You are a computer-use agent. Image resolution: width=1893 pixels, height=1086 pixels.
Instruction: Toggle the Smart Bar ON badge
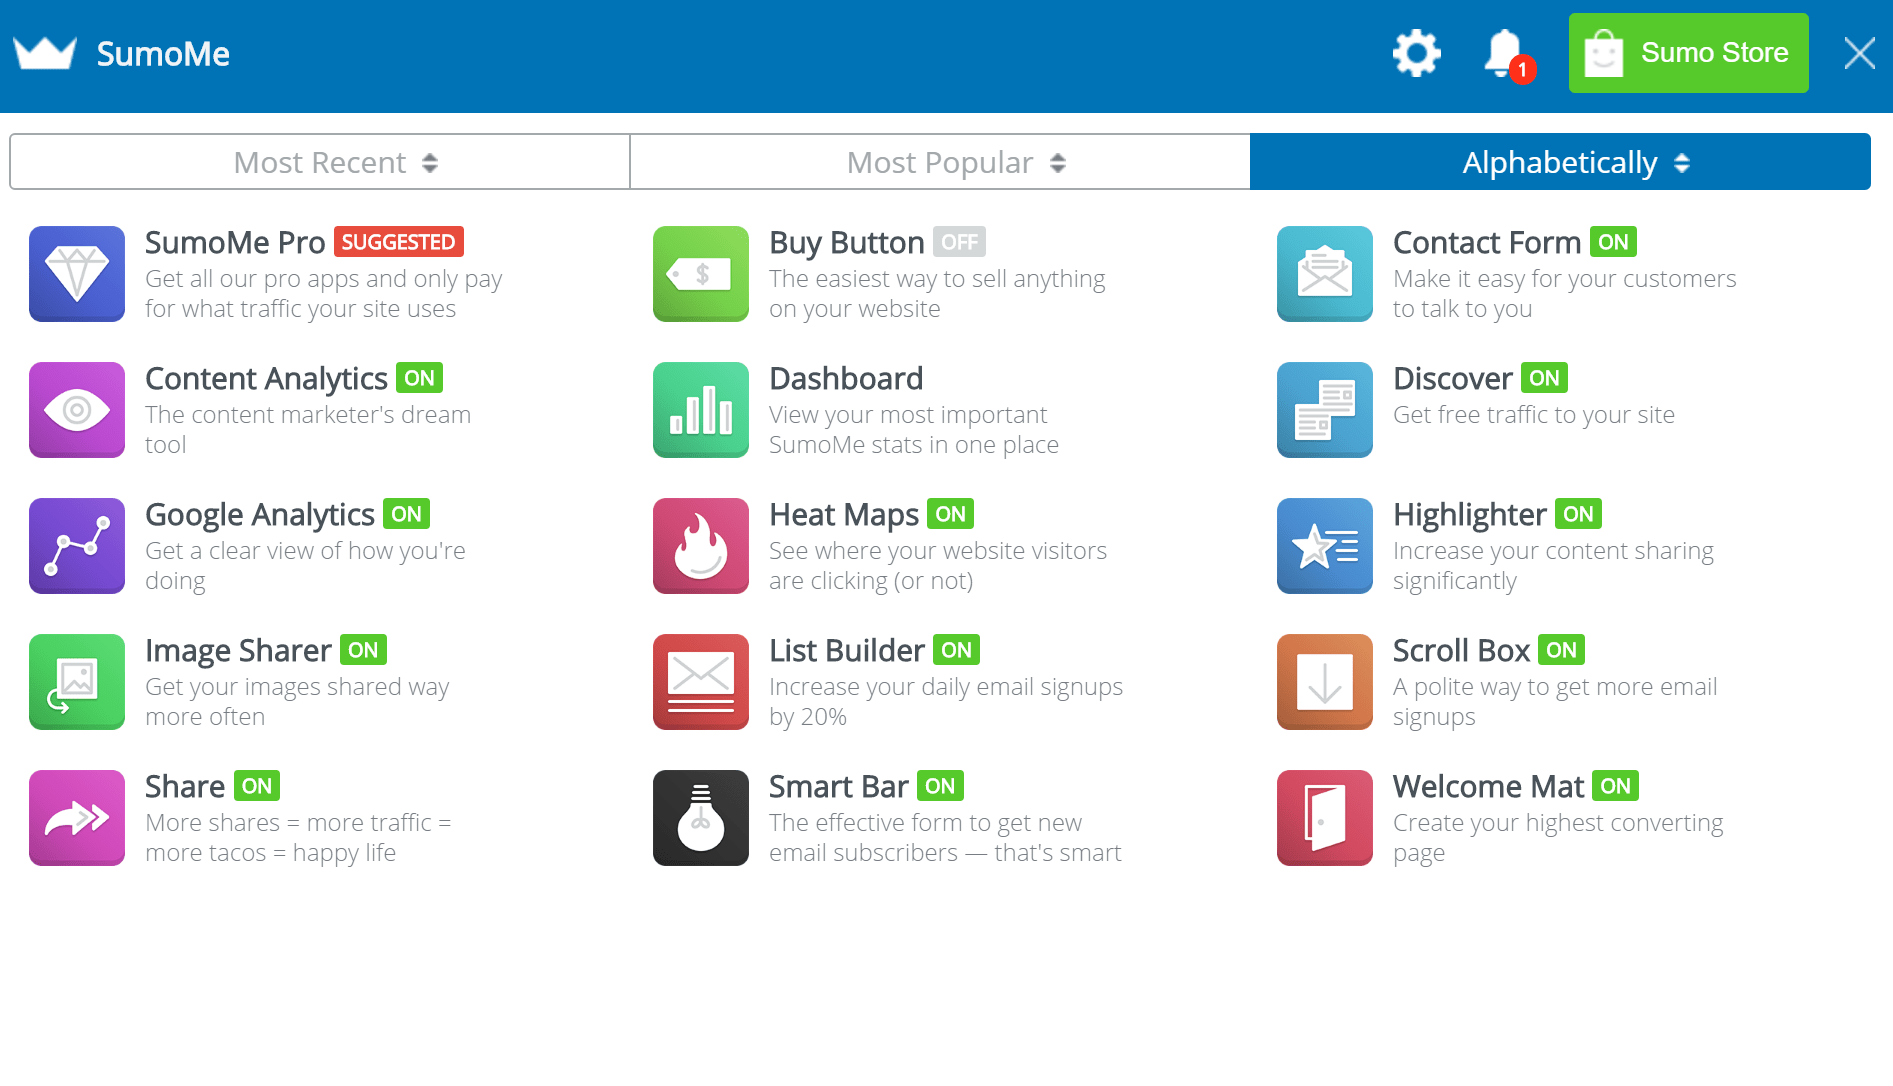pos(940,786)
